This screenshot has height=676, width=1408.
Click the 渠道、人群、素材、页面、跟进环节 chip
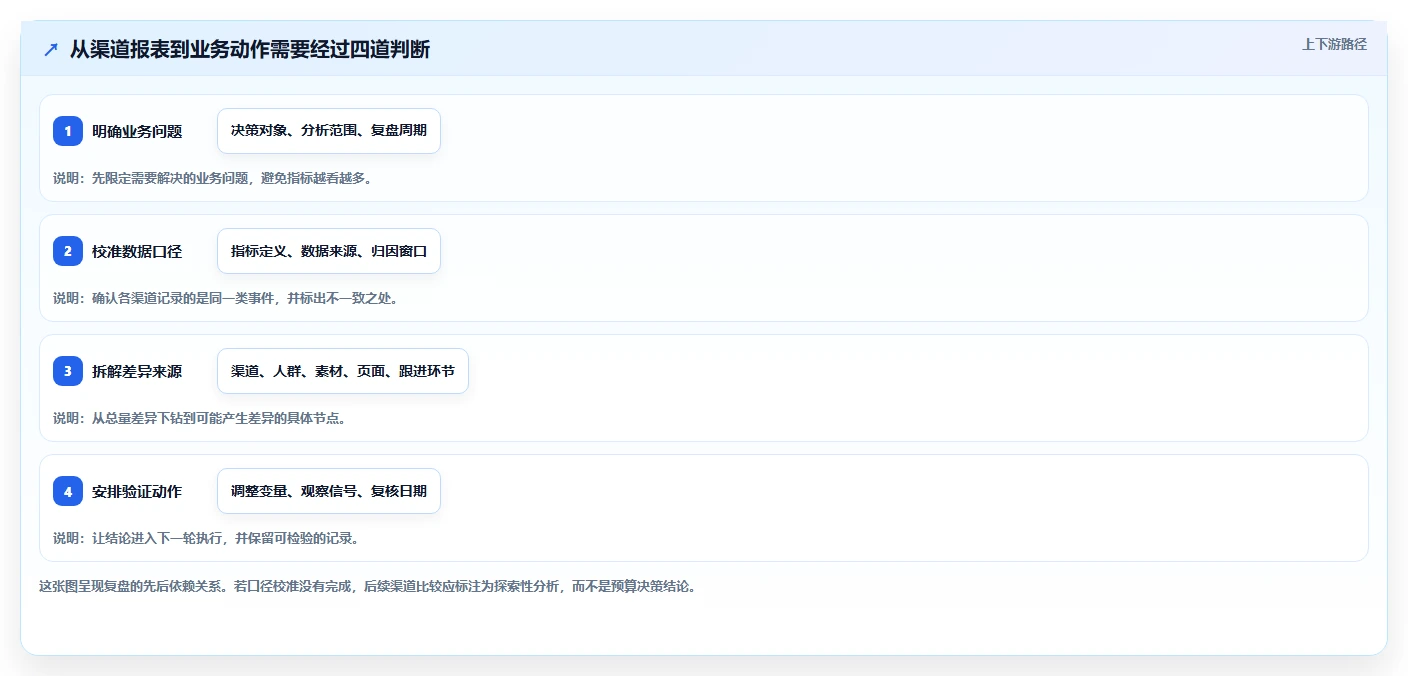(343, 371)
